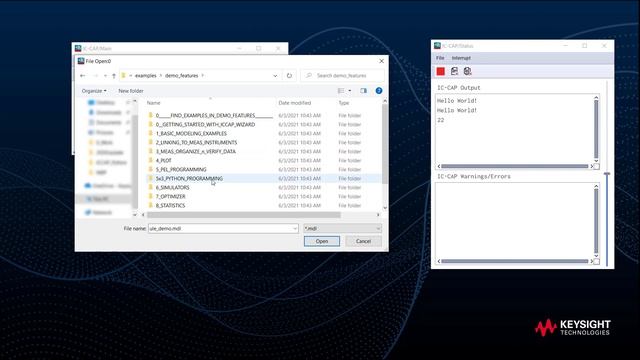Click the folder icon of 8_STATISTICS
640x360 pixels.
150,205
